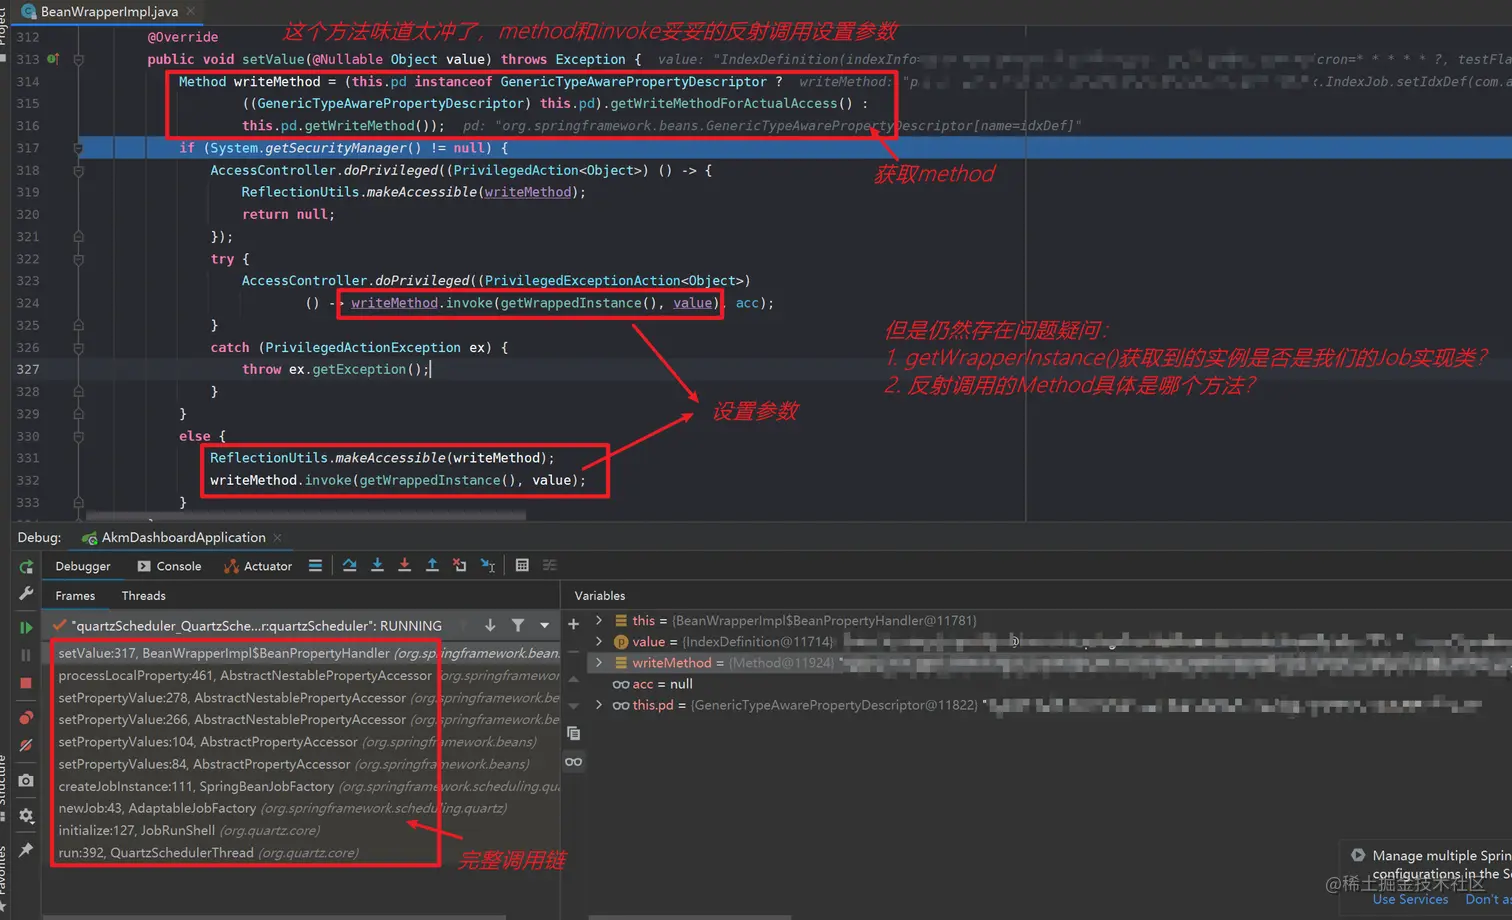Click Drop Frame icon
The image size is (1512, 920).
point(459,566)
